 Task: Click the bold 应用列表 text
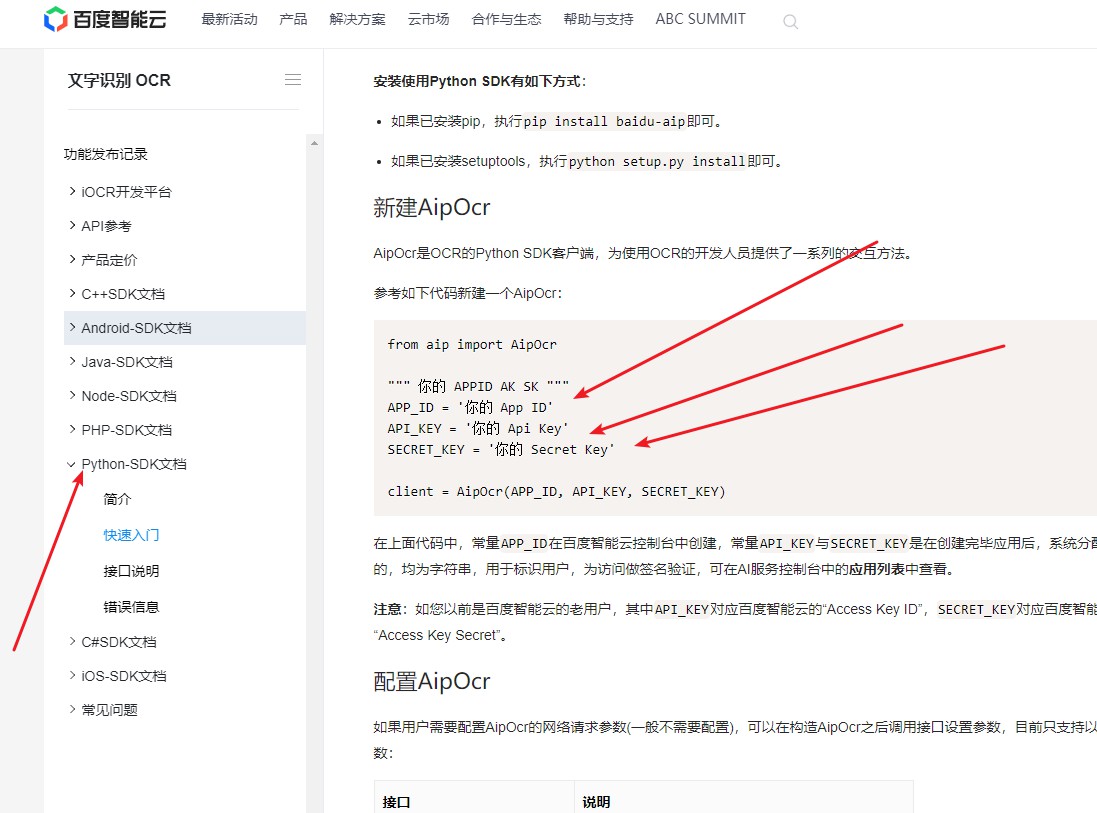[877, 570]
